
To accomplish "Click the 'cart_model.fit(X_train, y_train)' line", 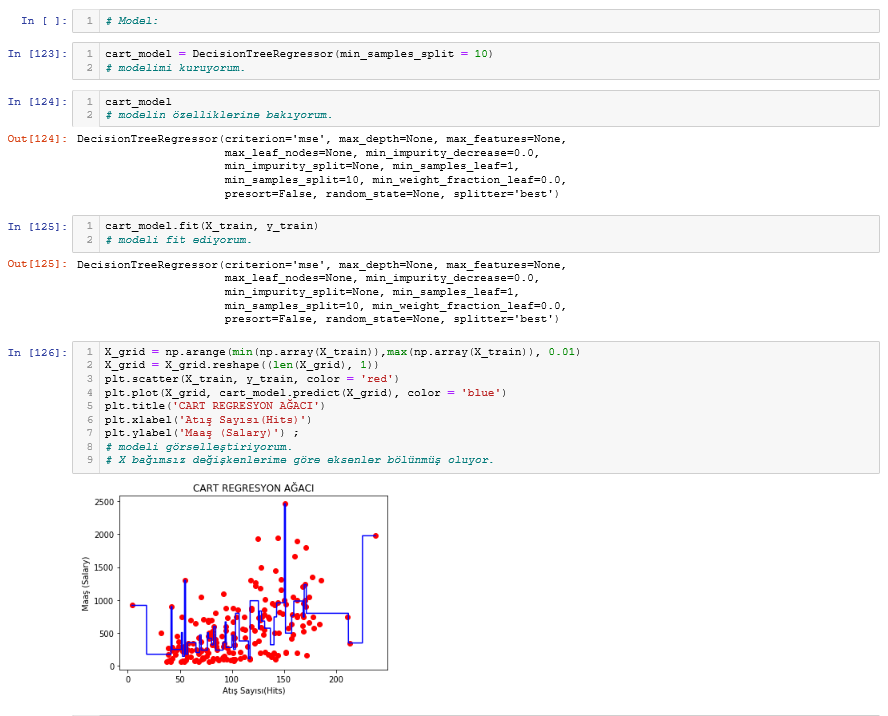I will (x=212, y=226).
